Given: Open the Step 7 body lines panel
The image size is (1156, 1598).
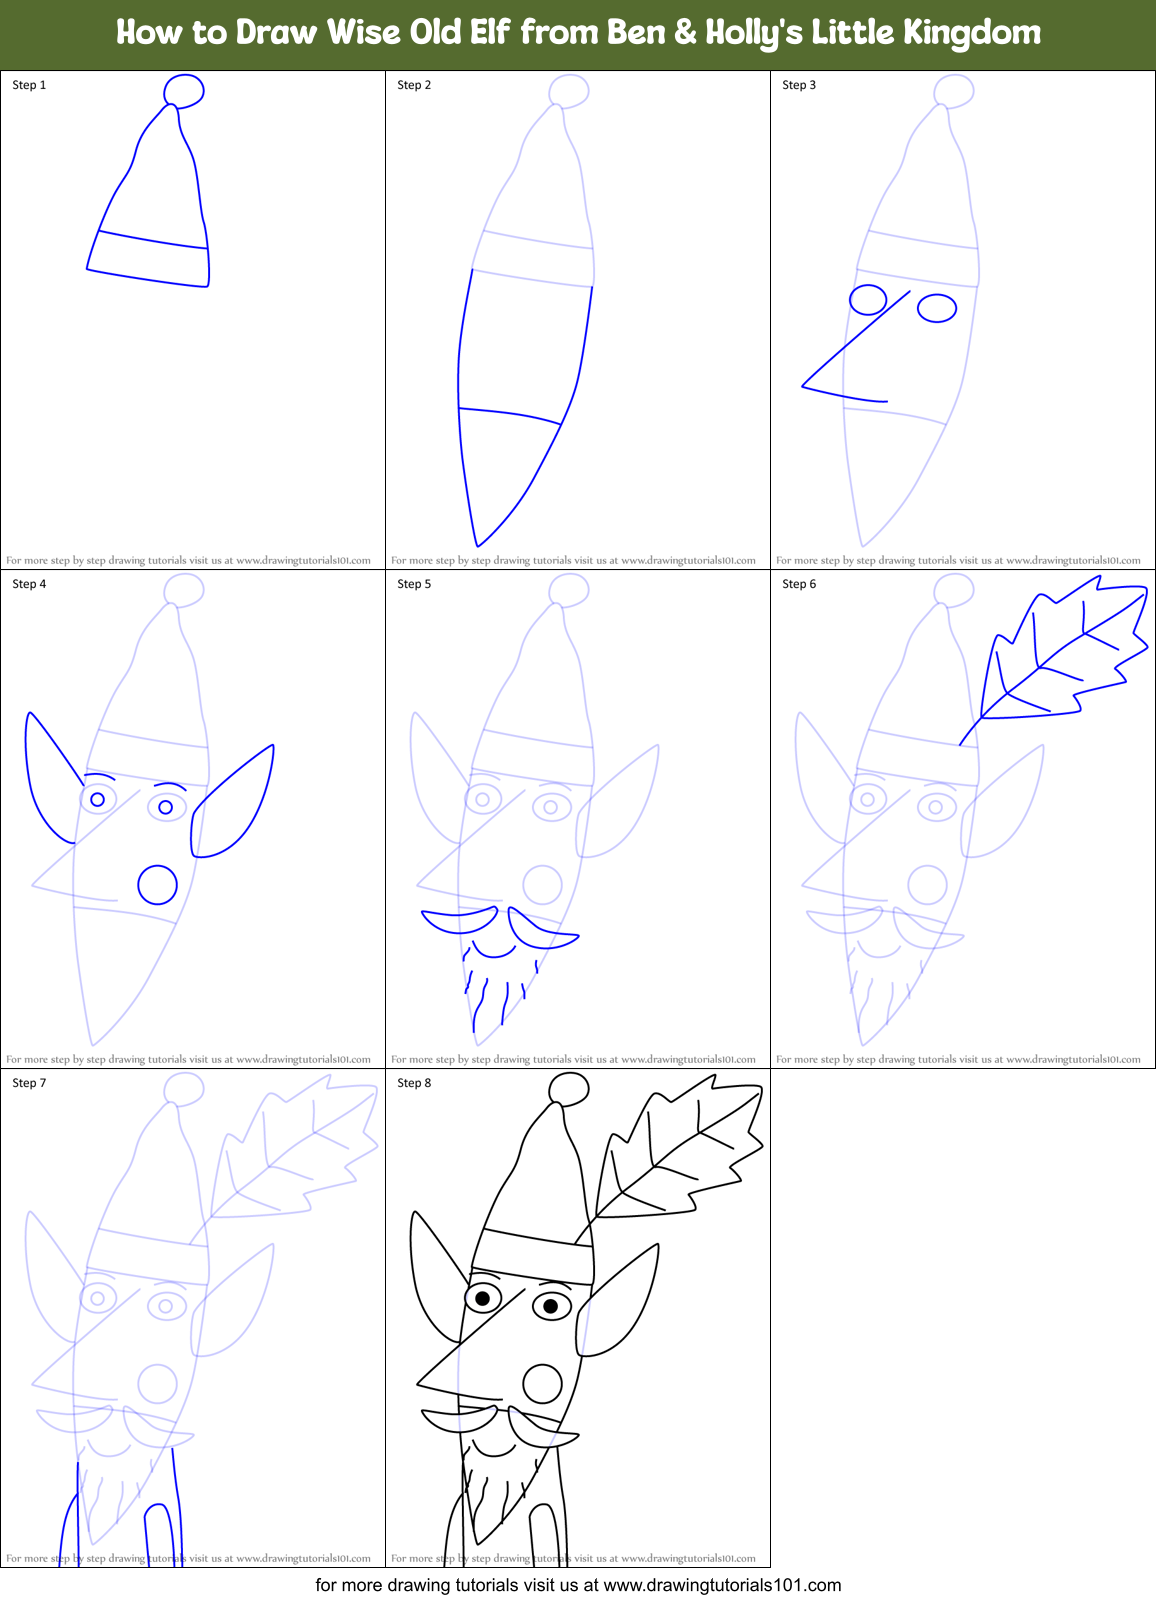Looking at the screenshot, I should 193,1318.
